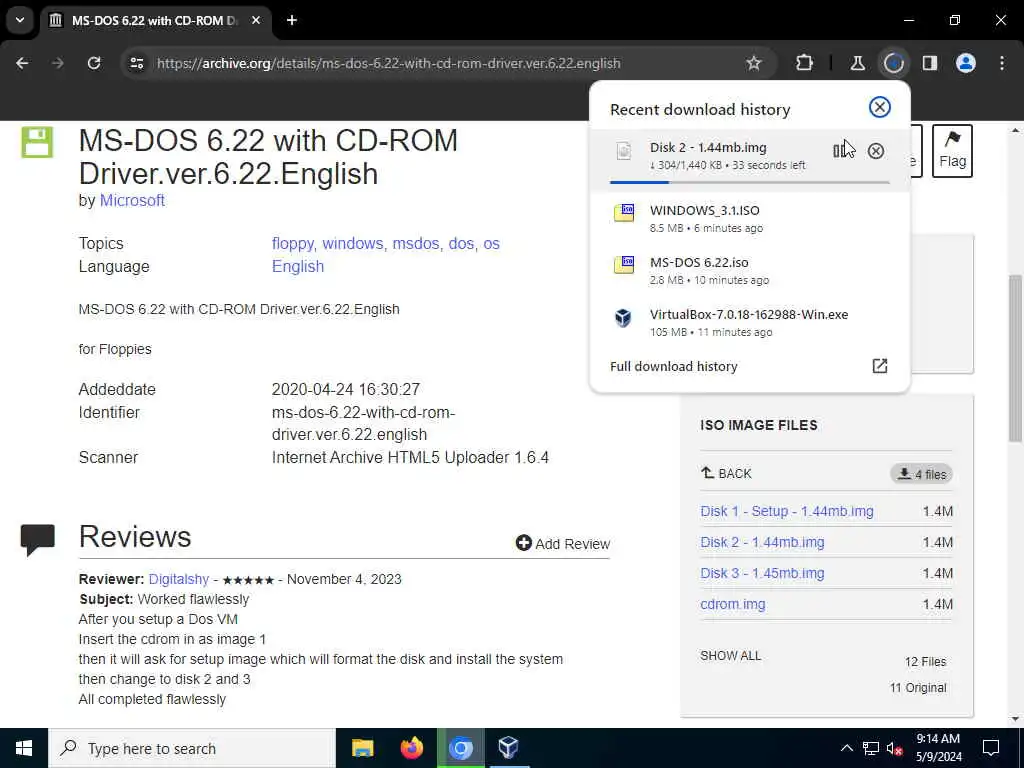Open full download history external-link icon

click(880, 366)
